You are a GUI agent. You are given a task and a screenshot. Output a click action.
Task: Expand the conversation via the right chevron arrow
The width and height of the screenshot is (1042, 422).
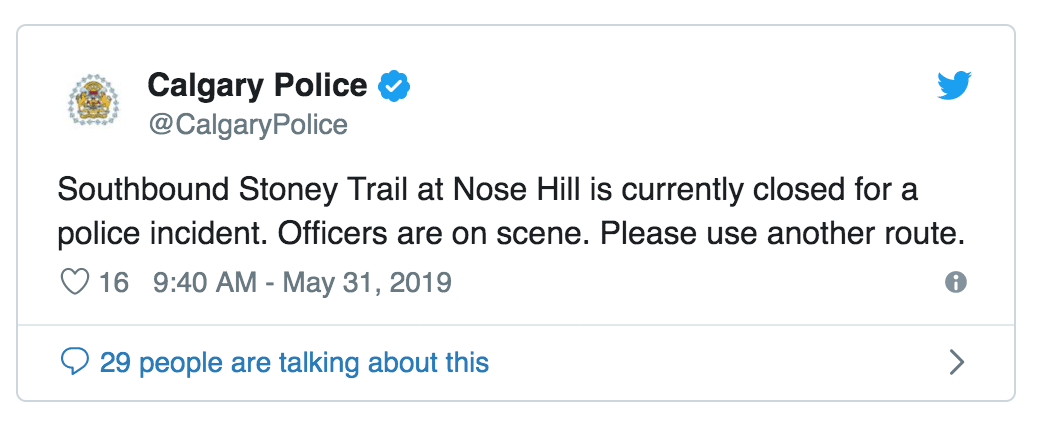click(956, 363)
